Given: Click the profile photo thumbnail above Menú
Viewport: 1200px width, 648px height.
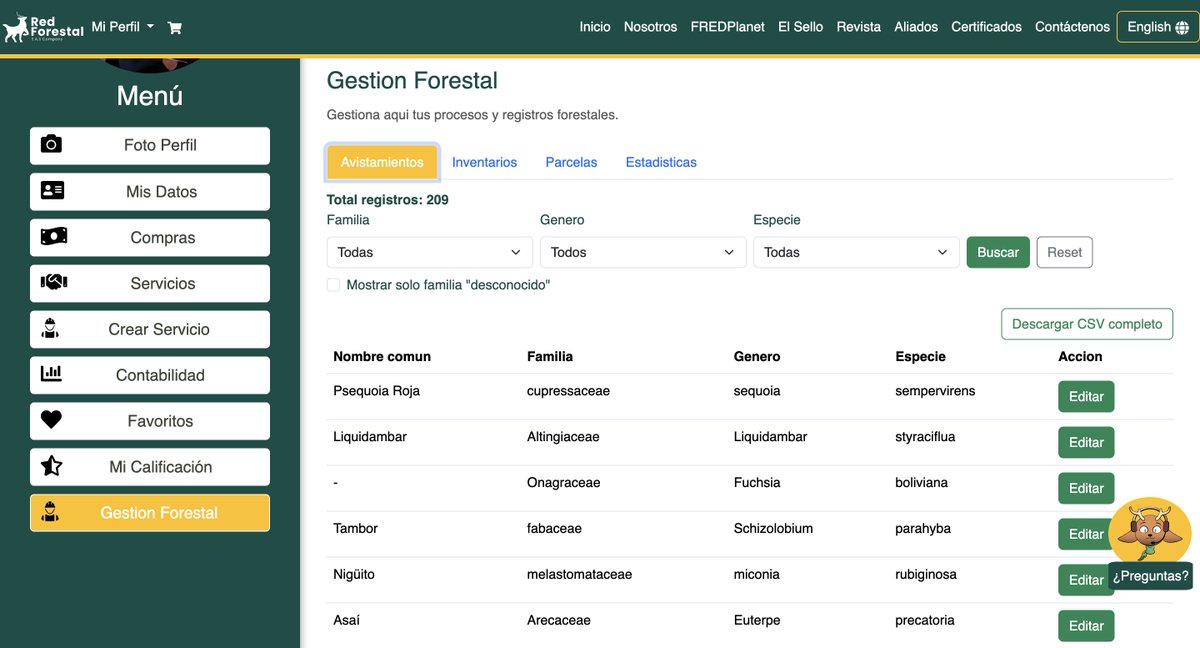Looking at the screenshot, I should coord(150,65).
